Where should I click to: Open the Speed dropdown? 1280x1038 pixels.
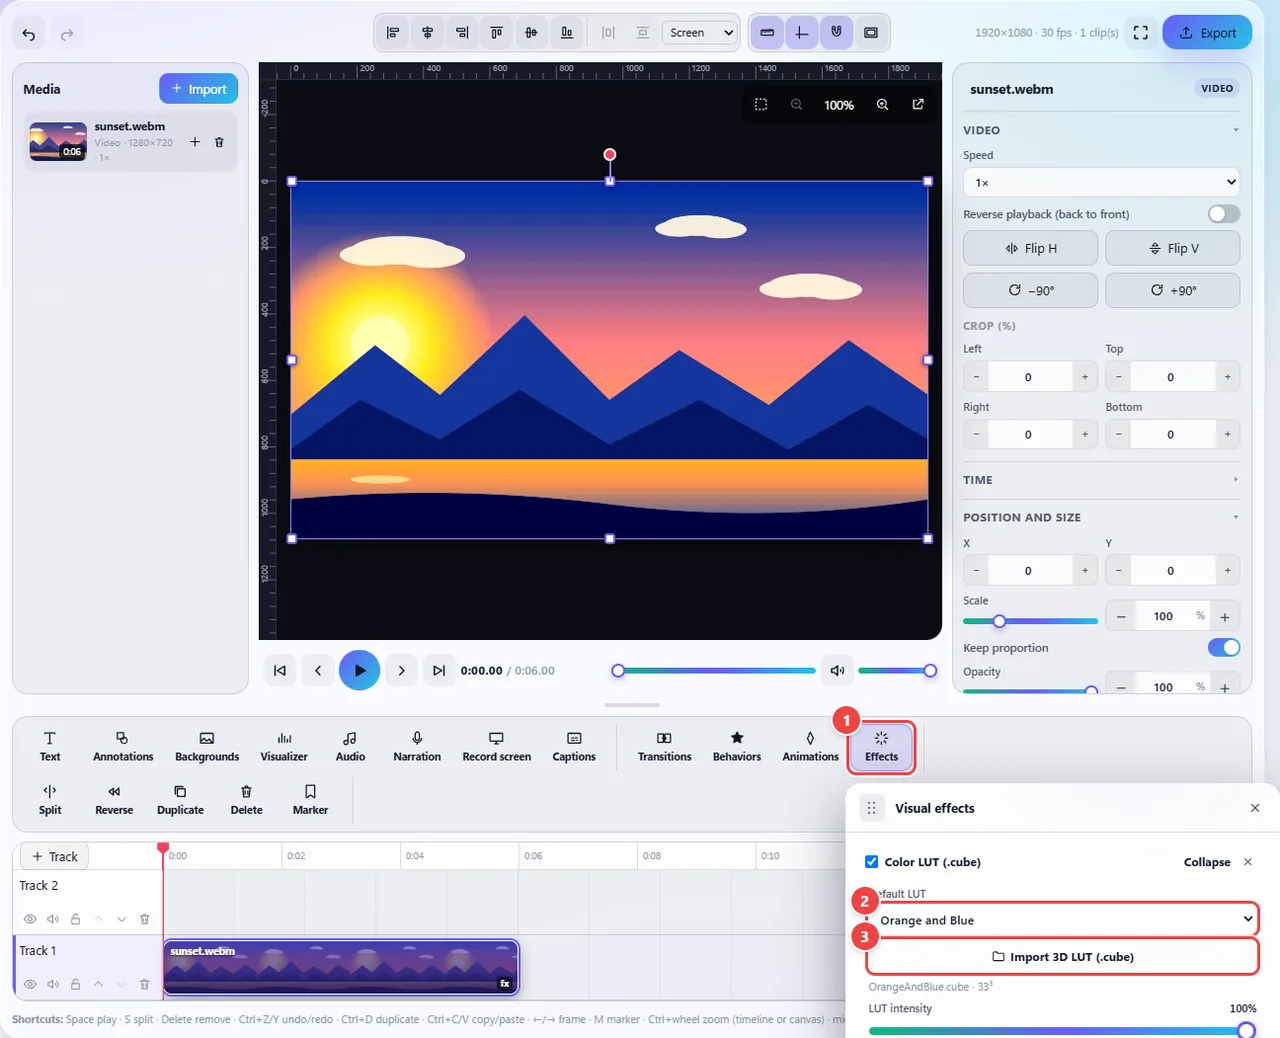tap(1101, 182)
